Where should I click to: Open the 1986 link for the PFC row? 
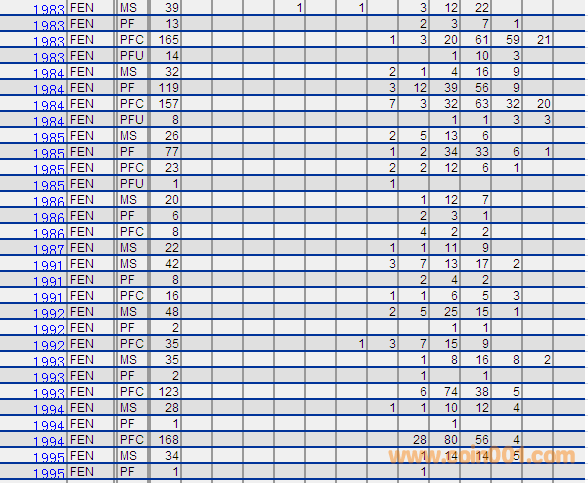coord(49,233)
